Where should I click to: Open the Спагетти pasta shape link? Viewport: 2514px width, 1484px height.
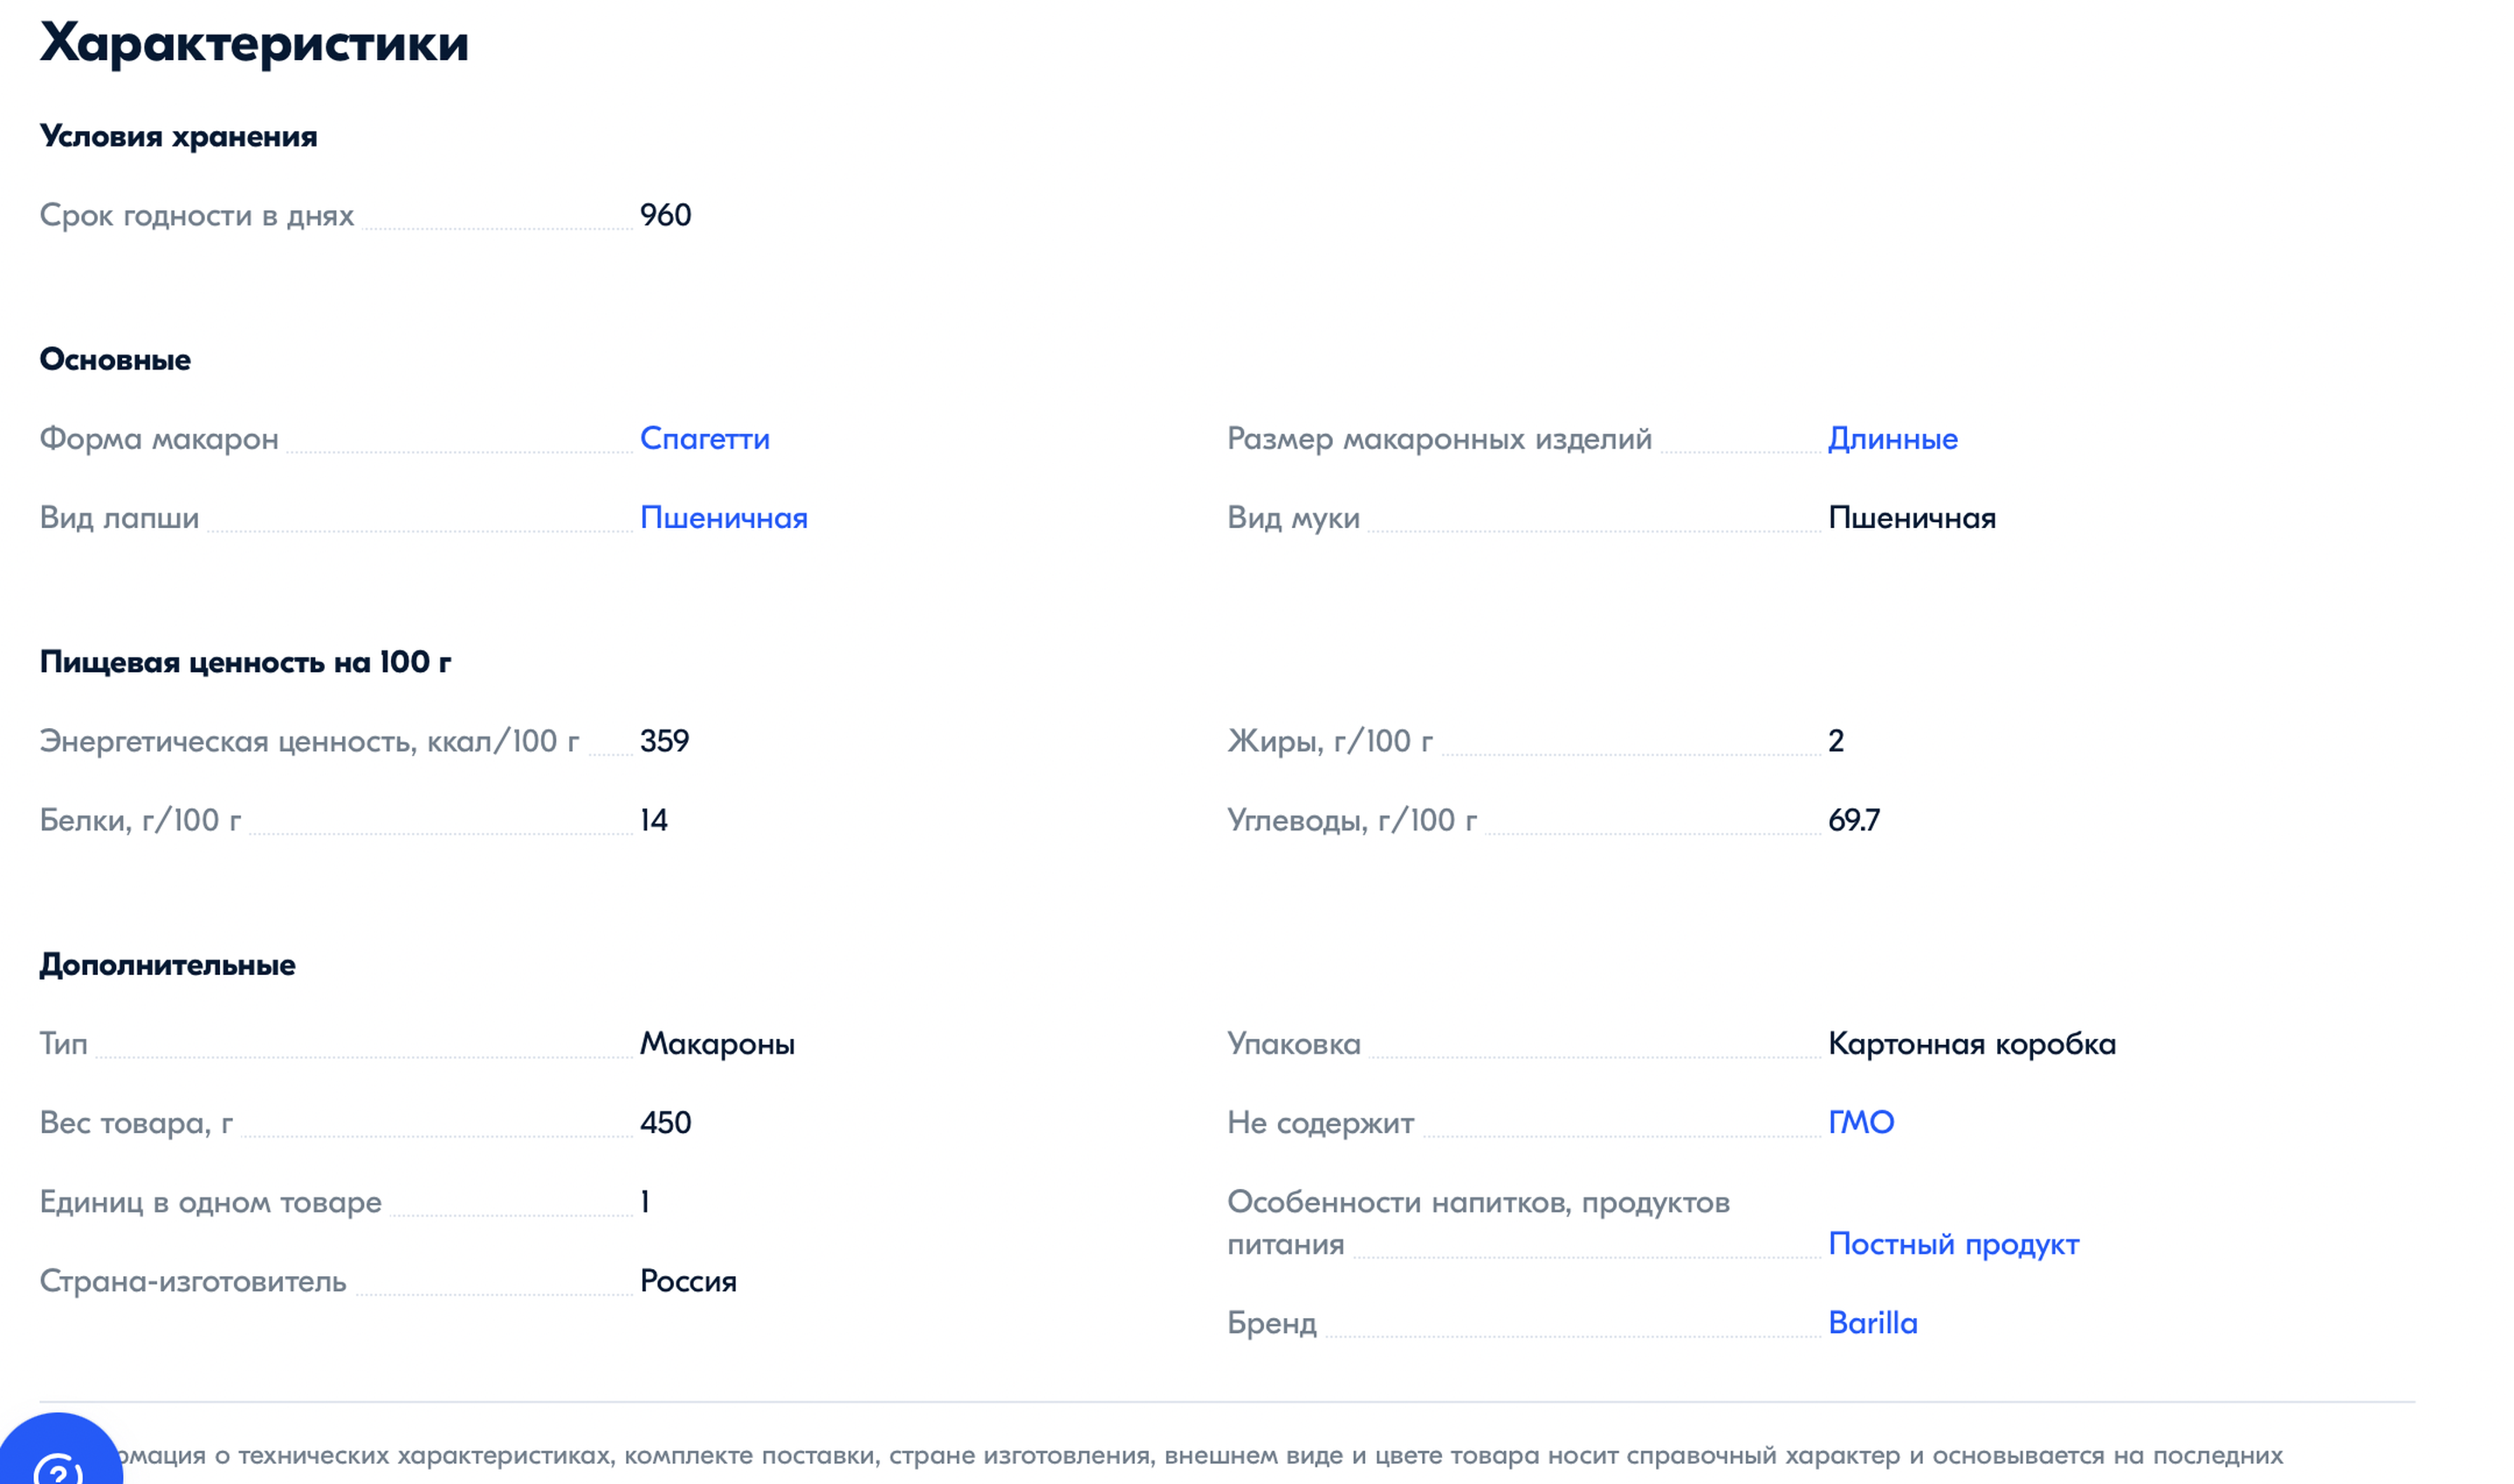704,438
